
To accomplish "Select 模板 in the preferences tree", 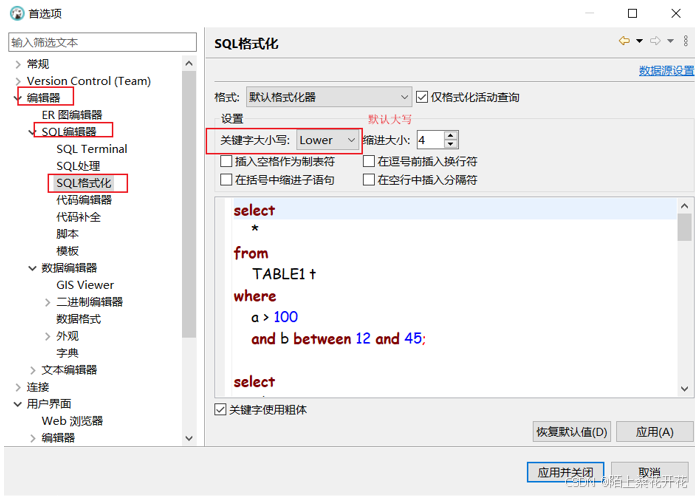I will pos(67,251).
